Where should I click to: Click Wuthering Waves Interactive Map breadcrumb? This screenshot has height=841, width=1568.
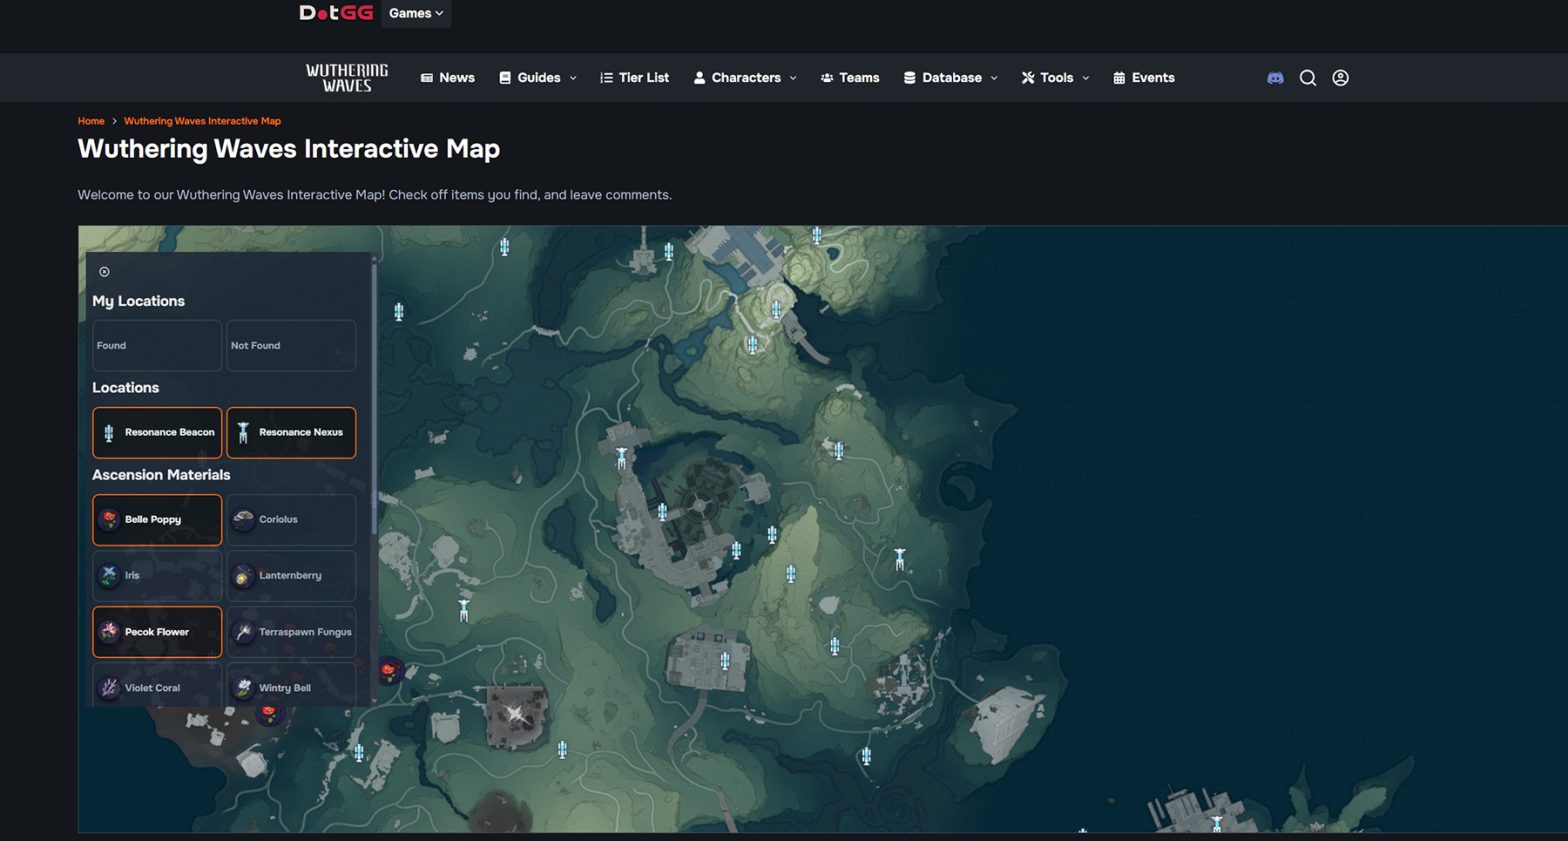(202, 121)
